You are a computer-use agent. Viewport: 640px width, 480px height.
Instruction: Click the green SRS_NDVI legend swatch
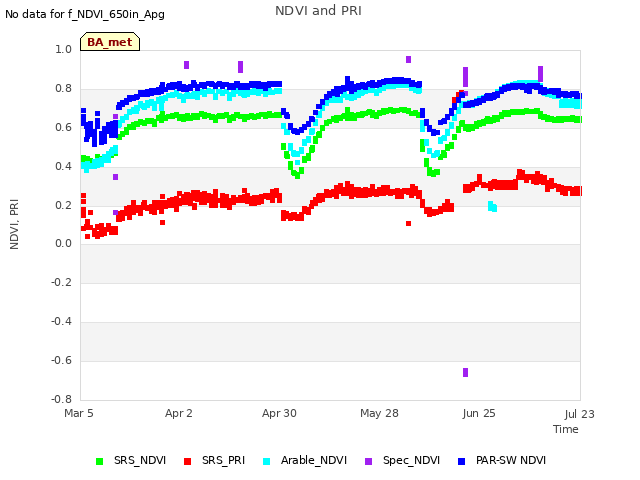click(x=99, y=461)
